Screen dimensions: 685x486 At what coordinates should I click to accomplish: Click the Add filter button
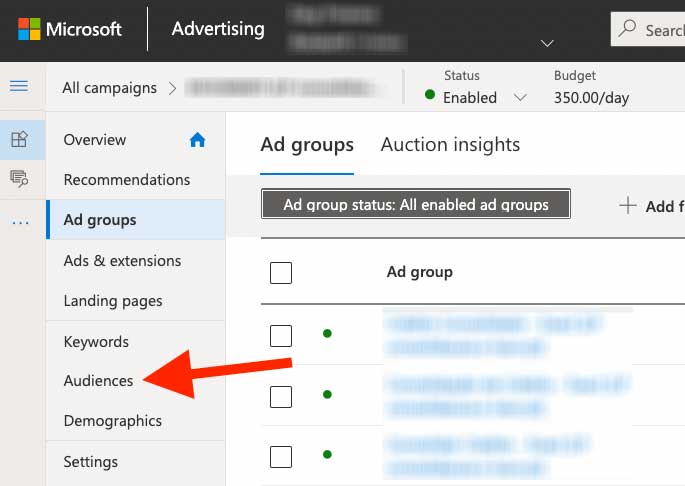pos(652,206)
